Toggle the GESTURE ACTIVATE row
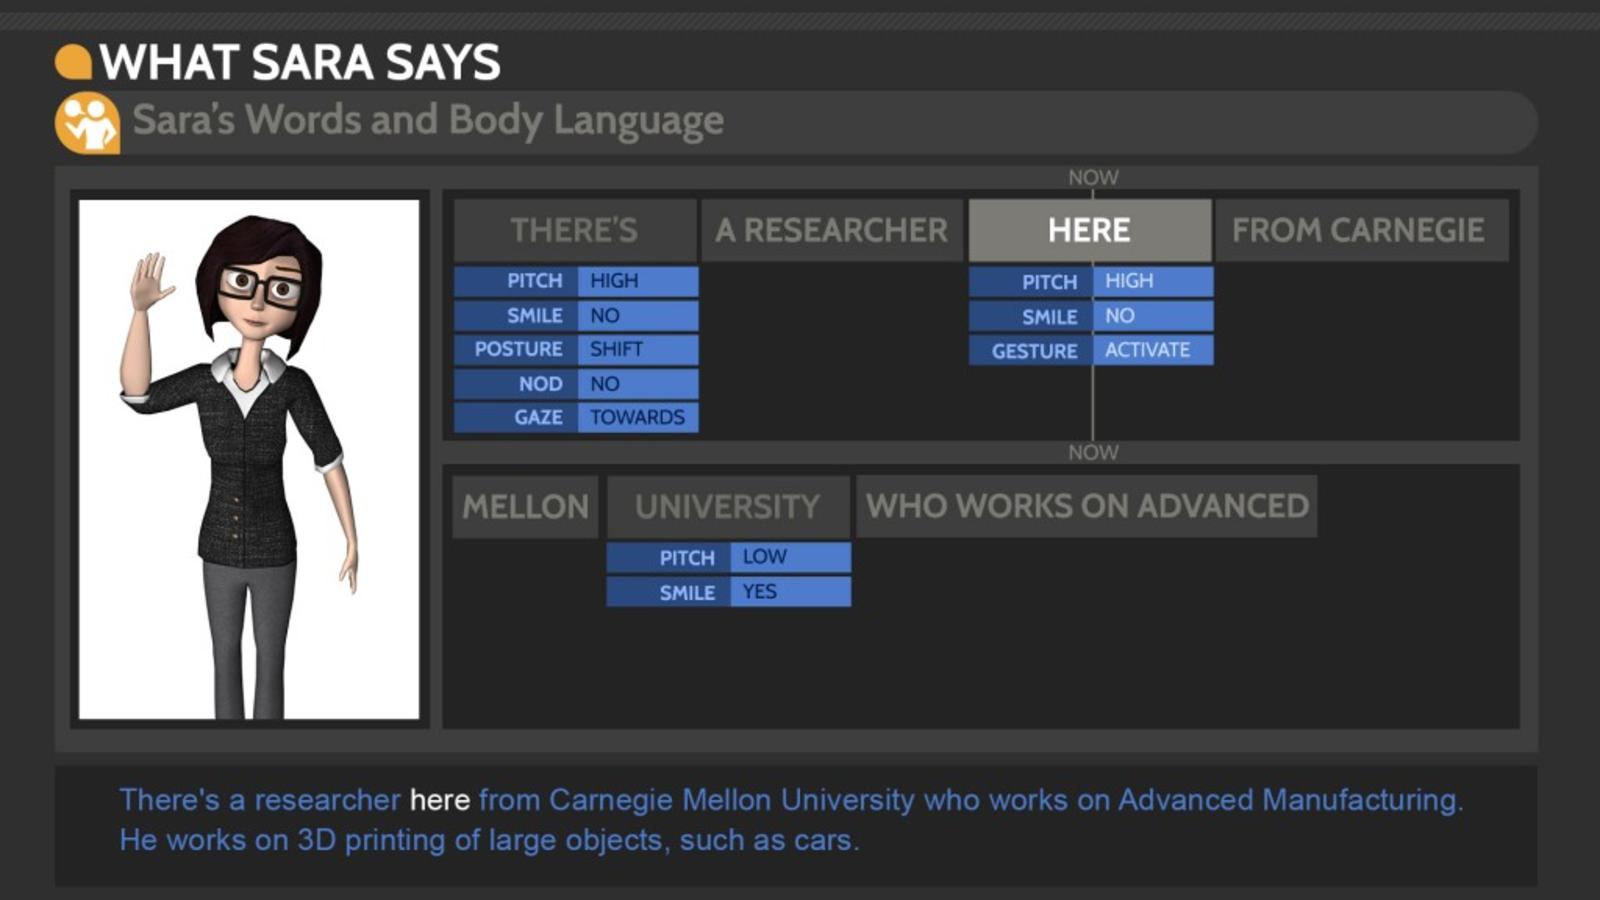The height and width of the screenshot is (900, 1600). tap(1090, 351)
